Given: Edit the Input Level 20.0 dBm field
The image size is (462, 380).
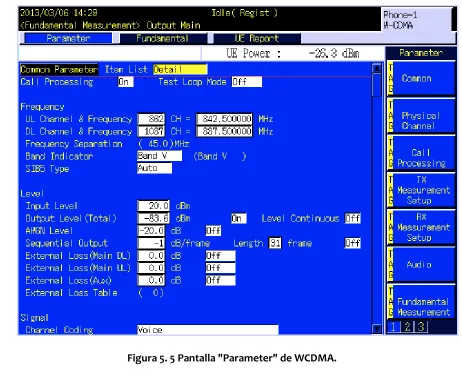Looking at the screenshot, I should pos(153,206).
